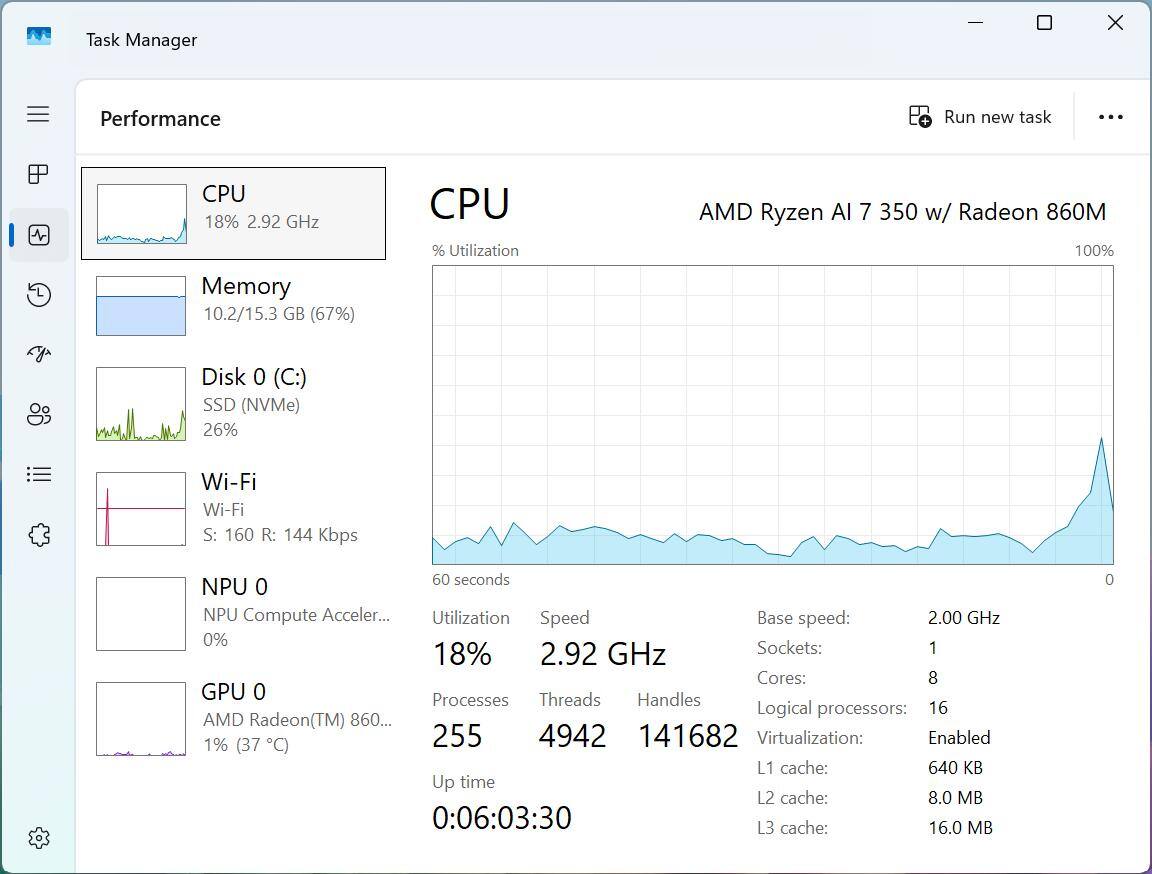Image resolution: width=1152 pixels, height=874 pixels.
Task: Open Task Manager settings gear
Action: point(38,838)
